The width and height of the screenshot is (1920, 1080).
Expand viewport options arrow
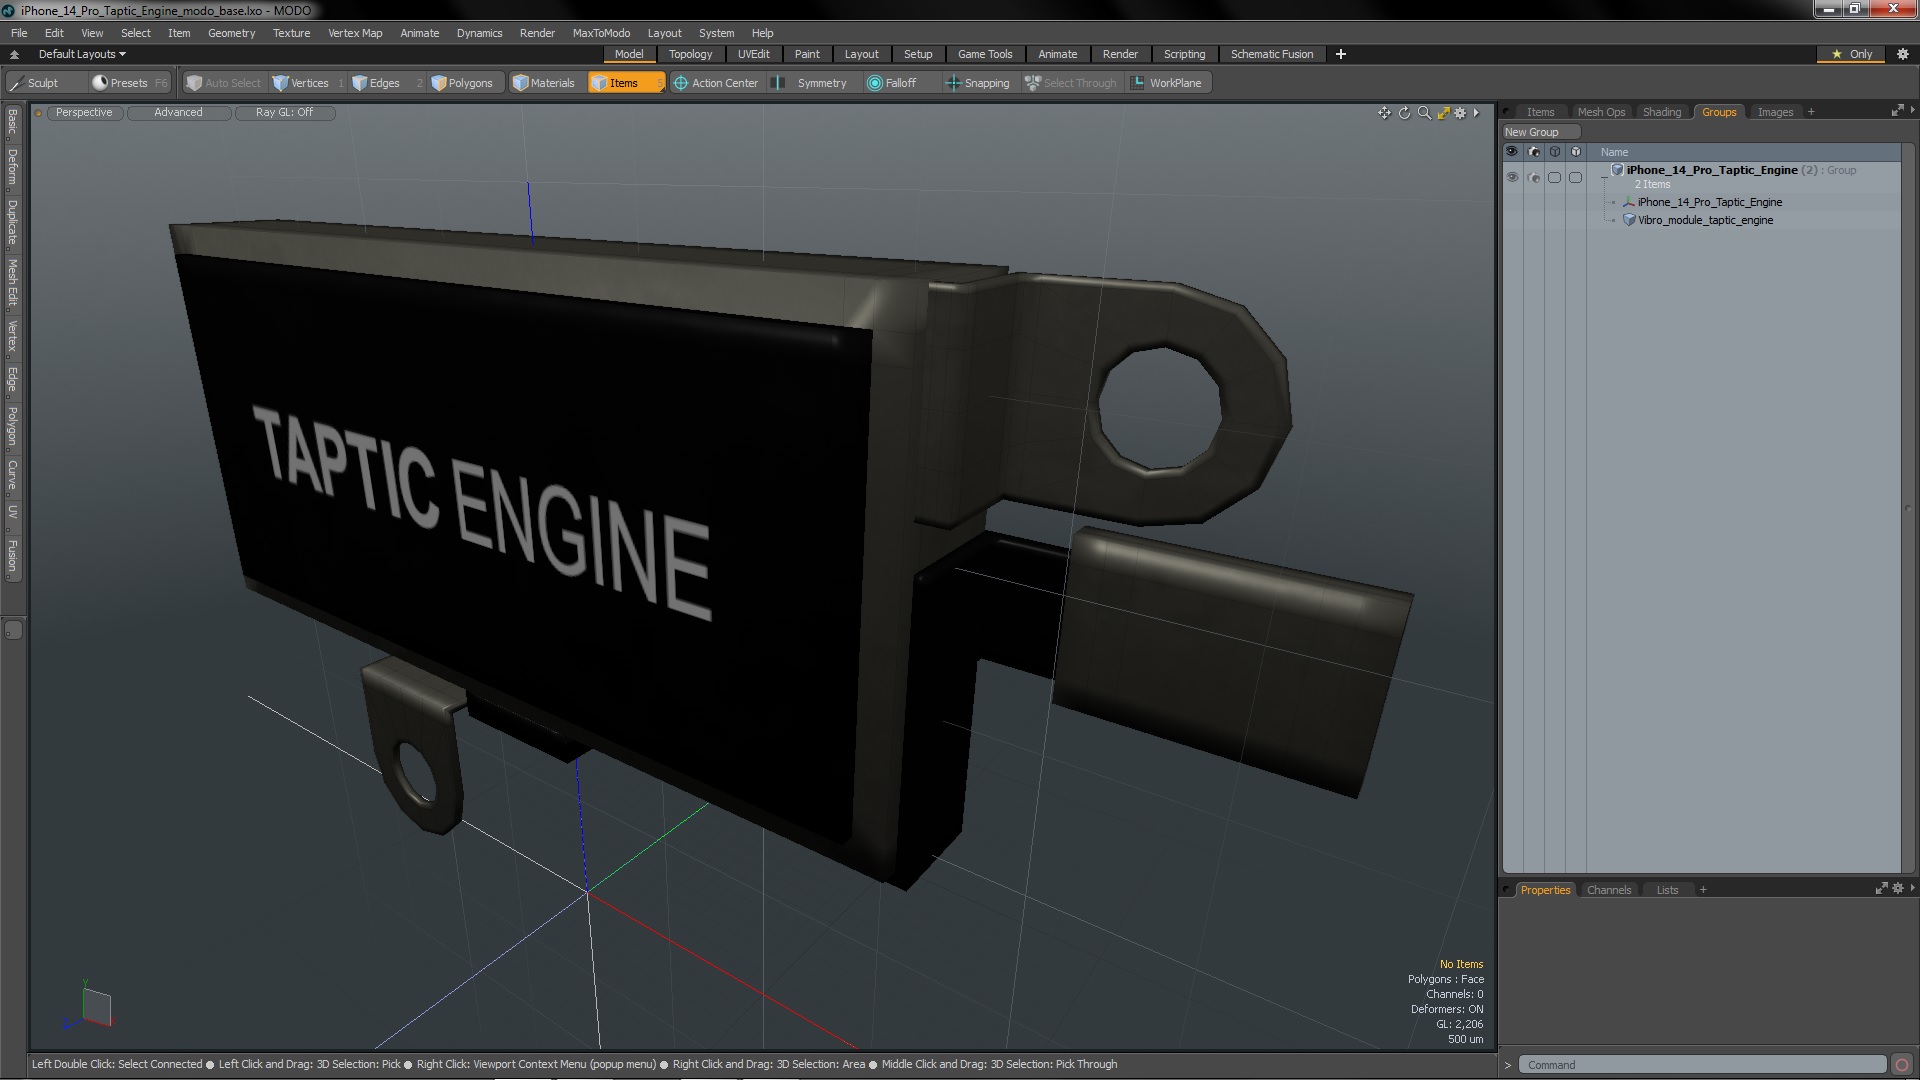(1476, 113)
